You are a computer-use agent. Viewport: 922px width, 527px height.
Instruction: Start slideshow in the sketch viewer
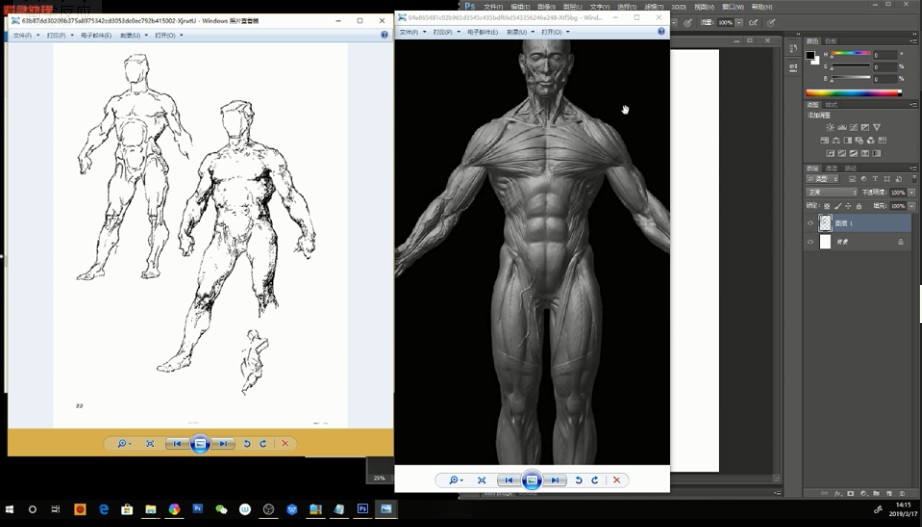(200, 443)
